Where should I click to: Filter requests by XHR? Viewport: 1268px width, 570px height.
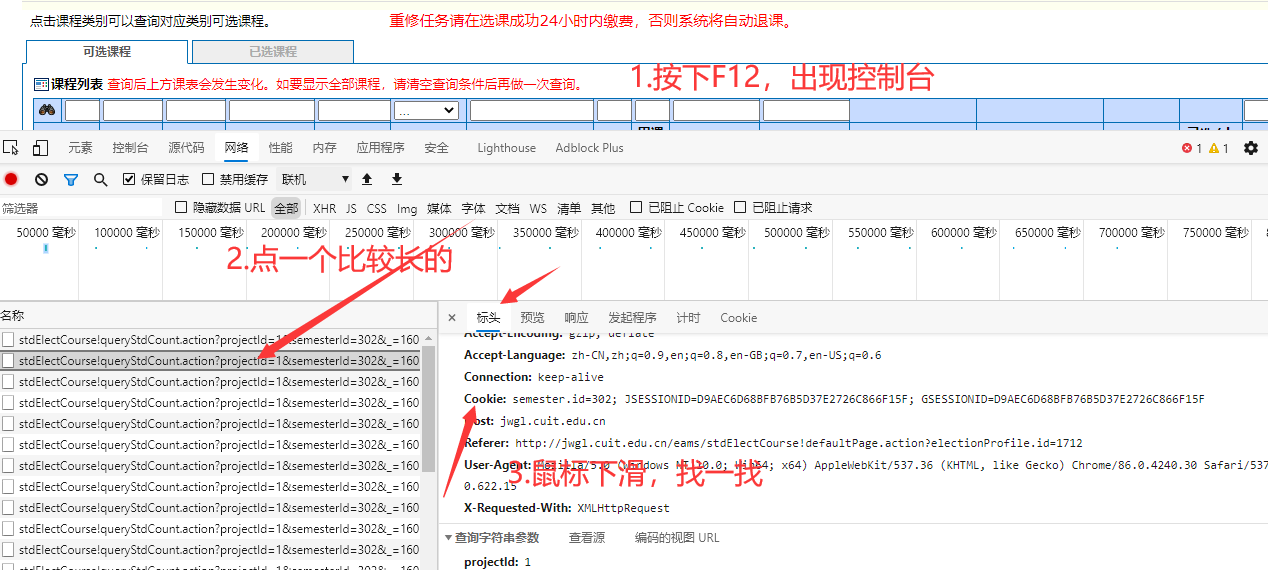point(325,208)
